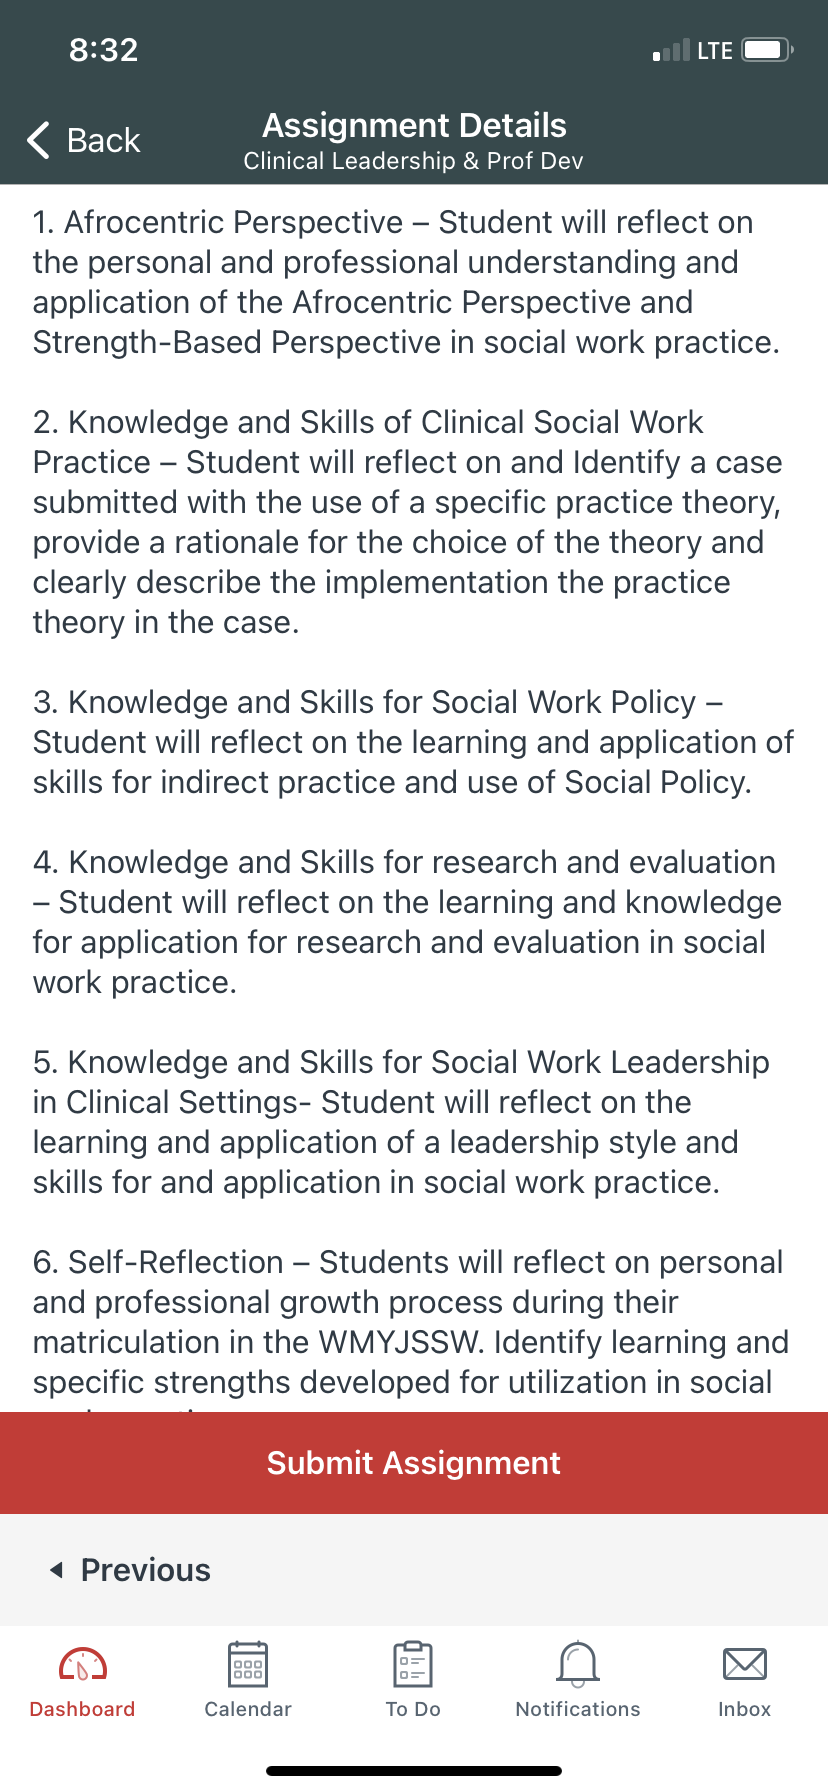Image resolution: width=828 pixels, height=1792 pixels.
Task: Switch to the Dashboard tab label
Action: [83, 1709]
